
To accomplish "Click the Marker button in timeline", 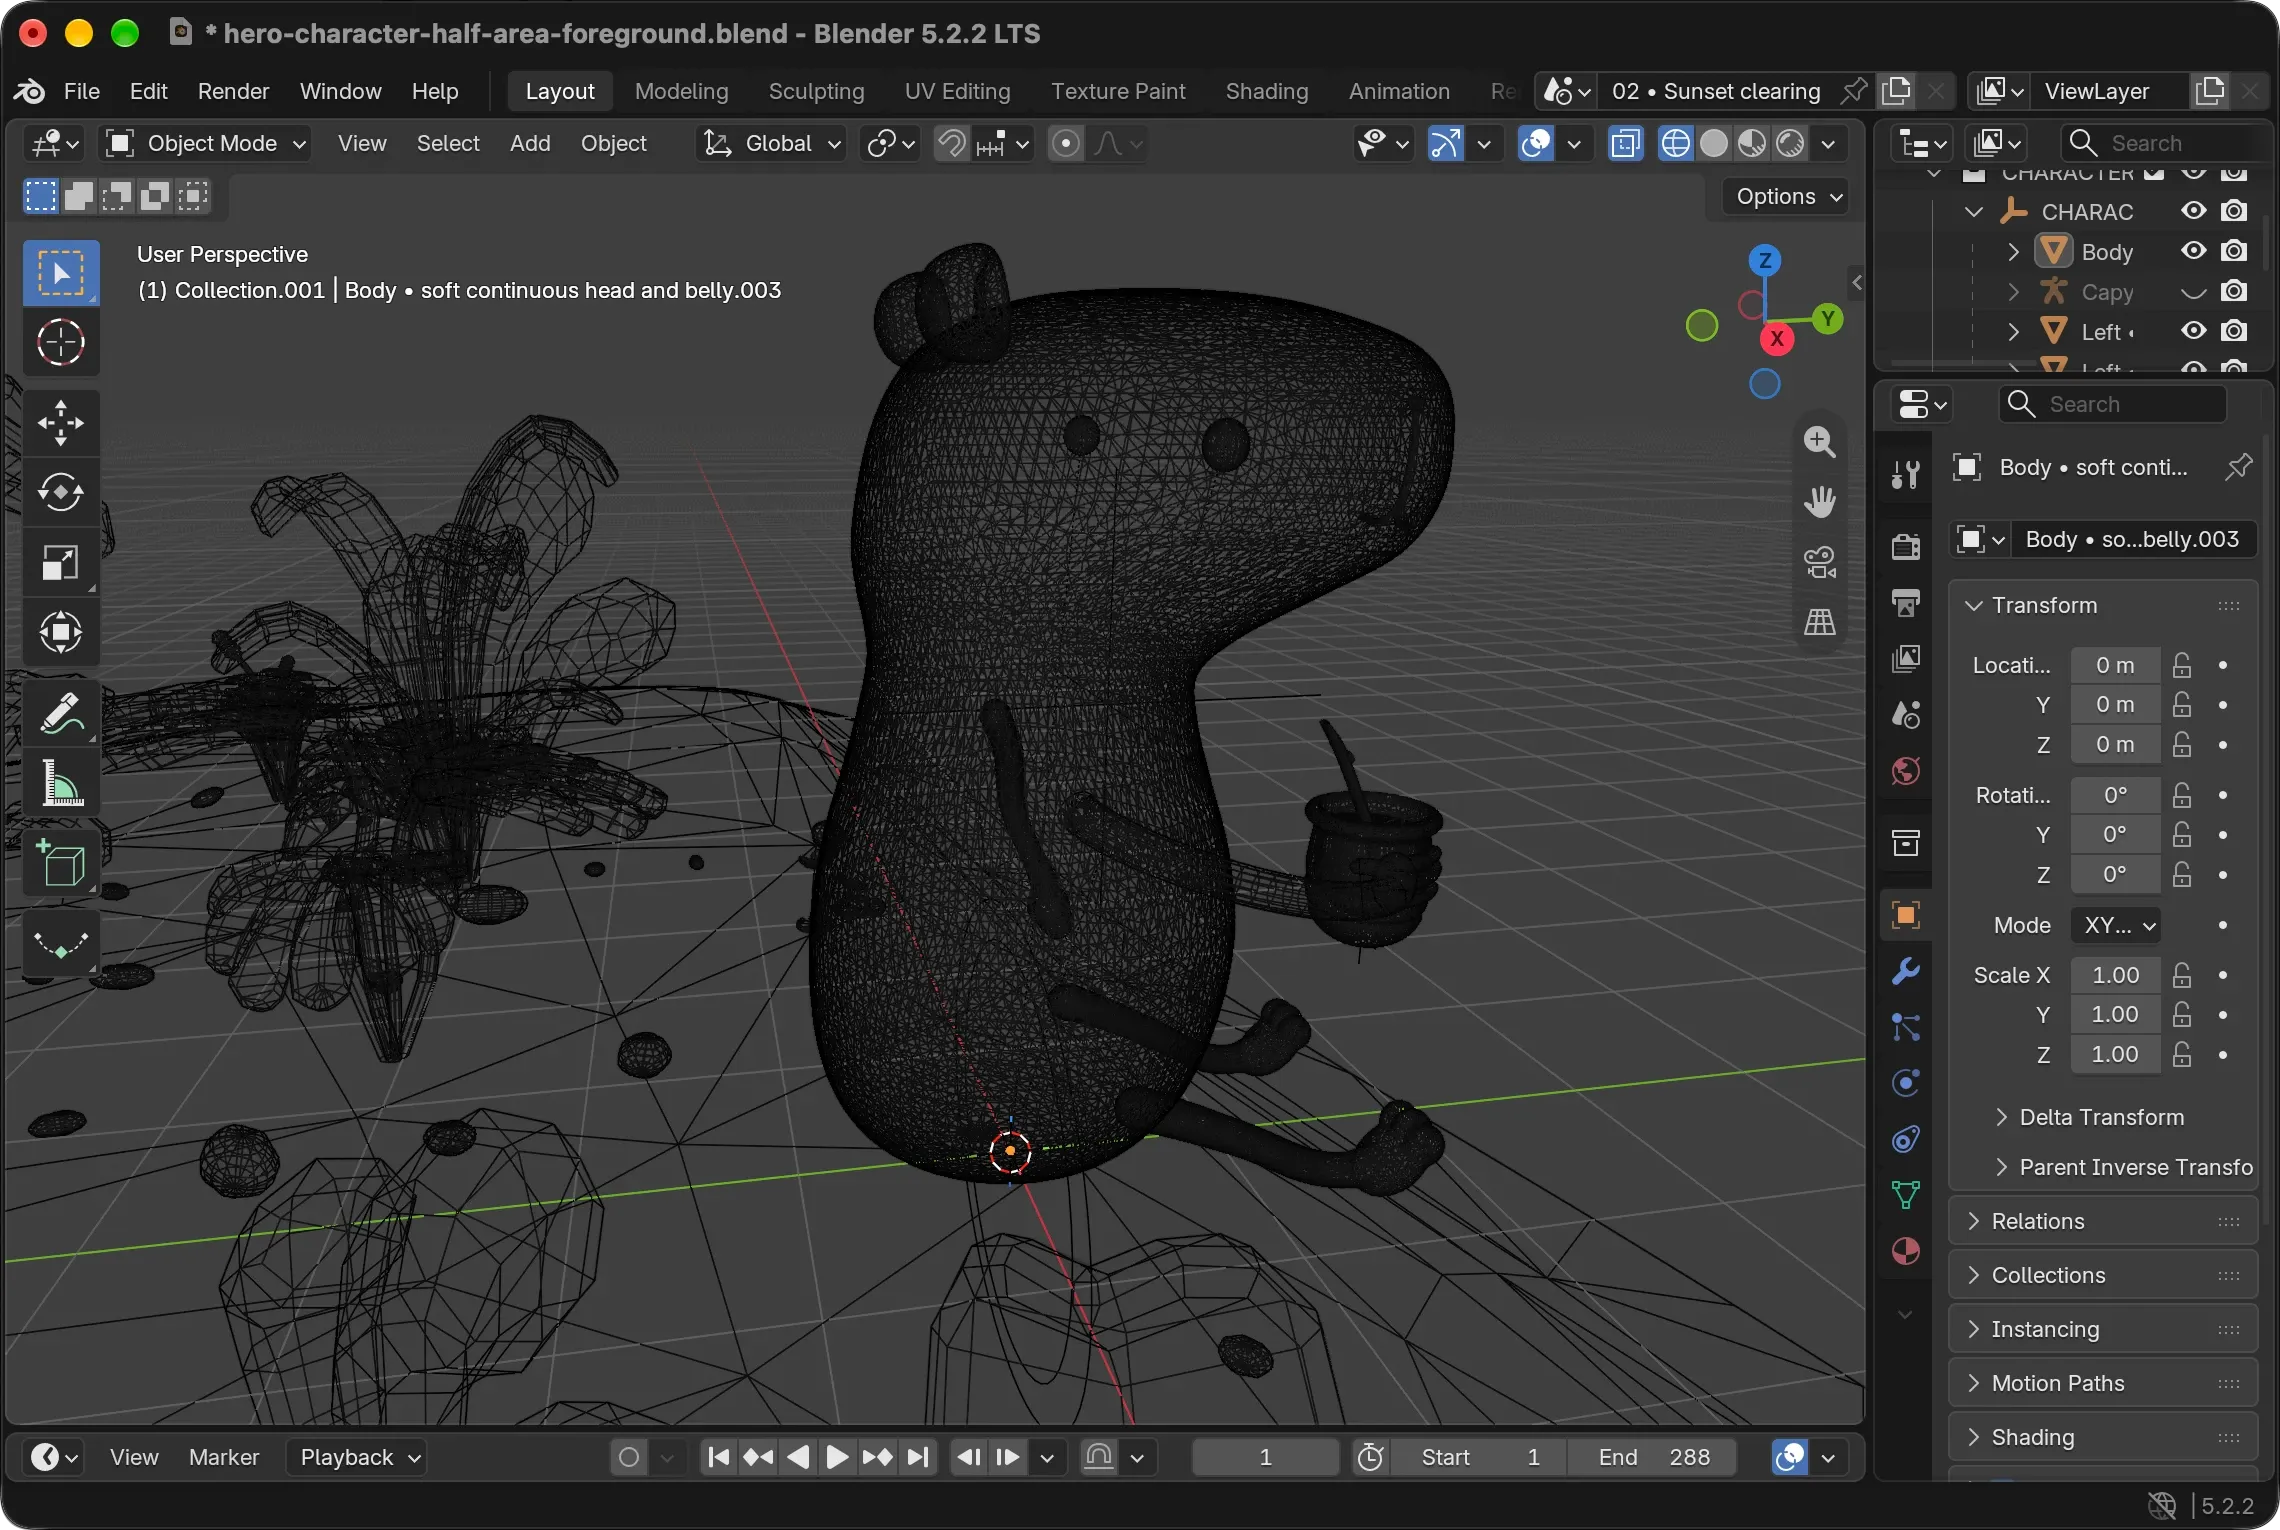I will pyautogui.click(x=224, y=1457).
